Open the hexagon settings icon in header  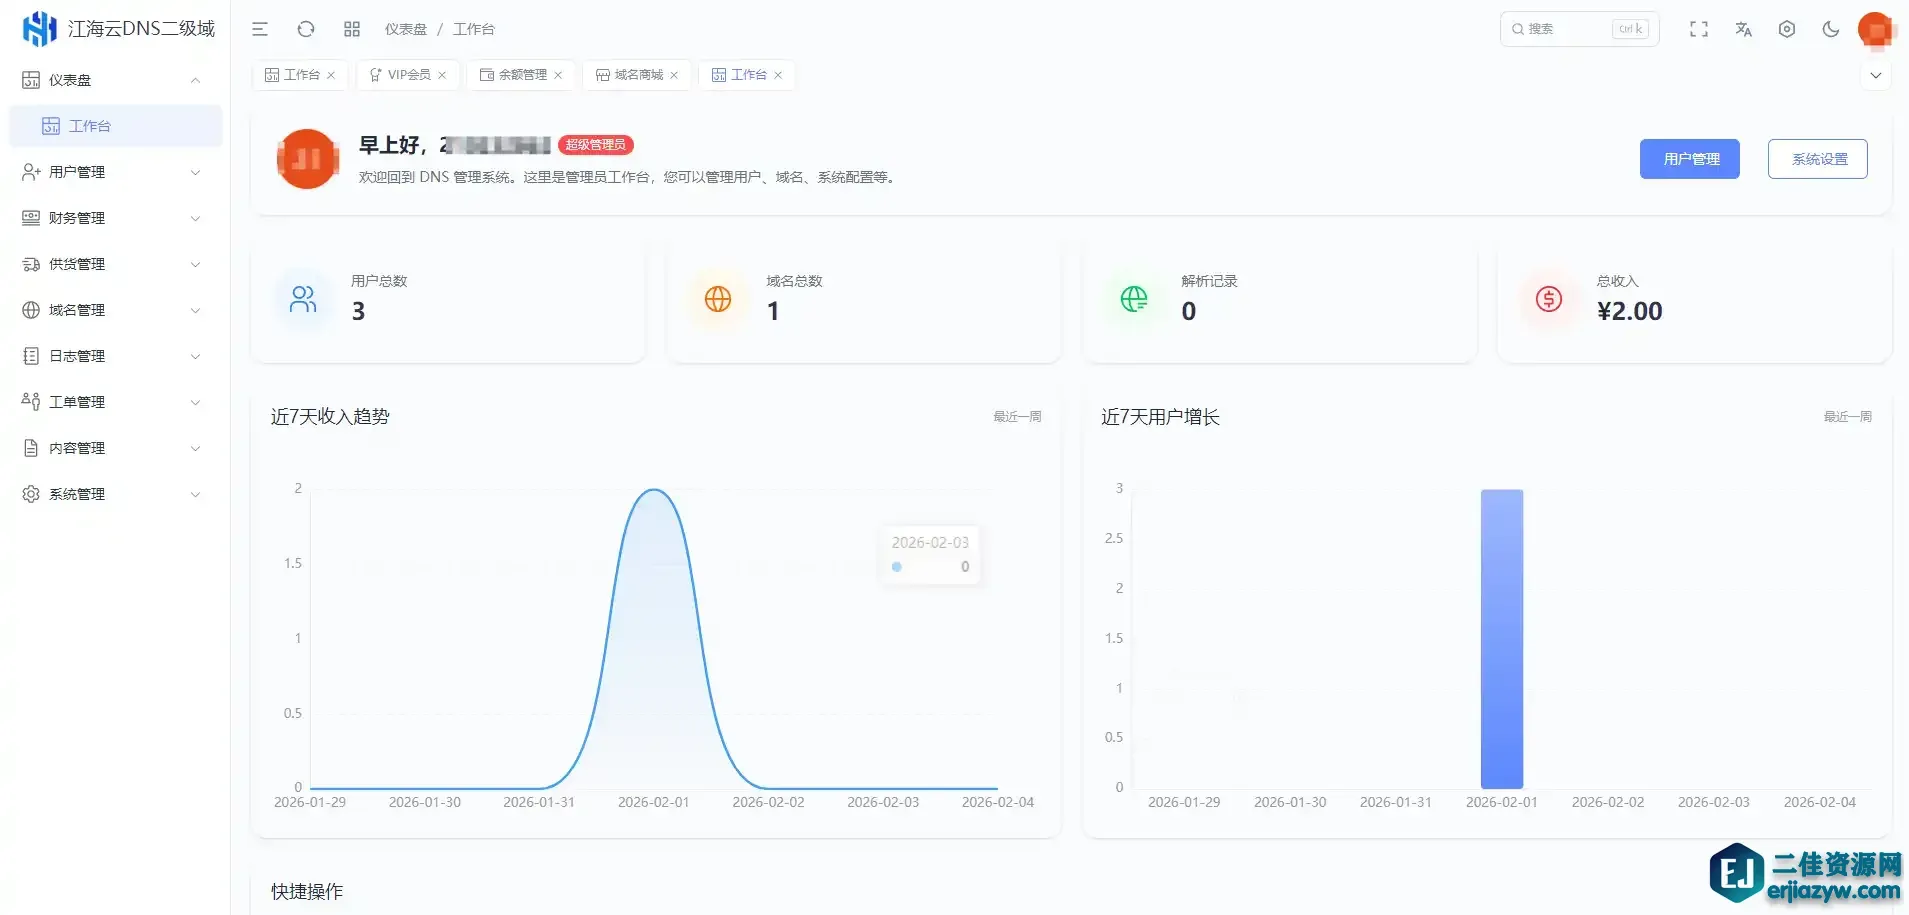[1787, 29]
